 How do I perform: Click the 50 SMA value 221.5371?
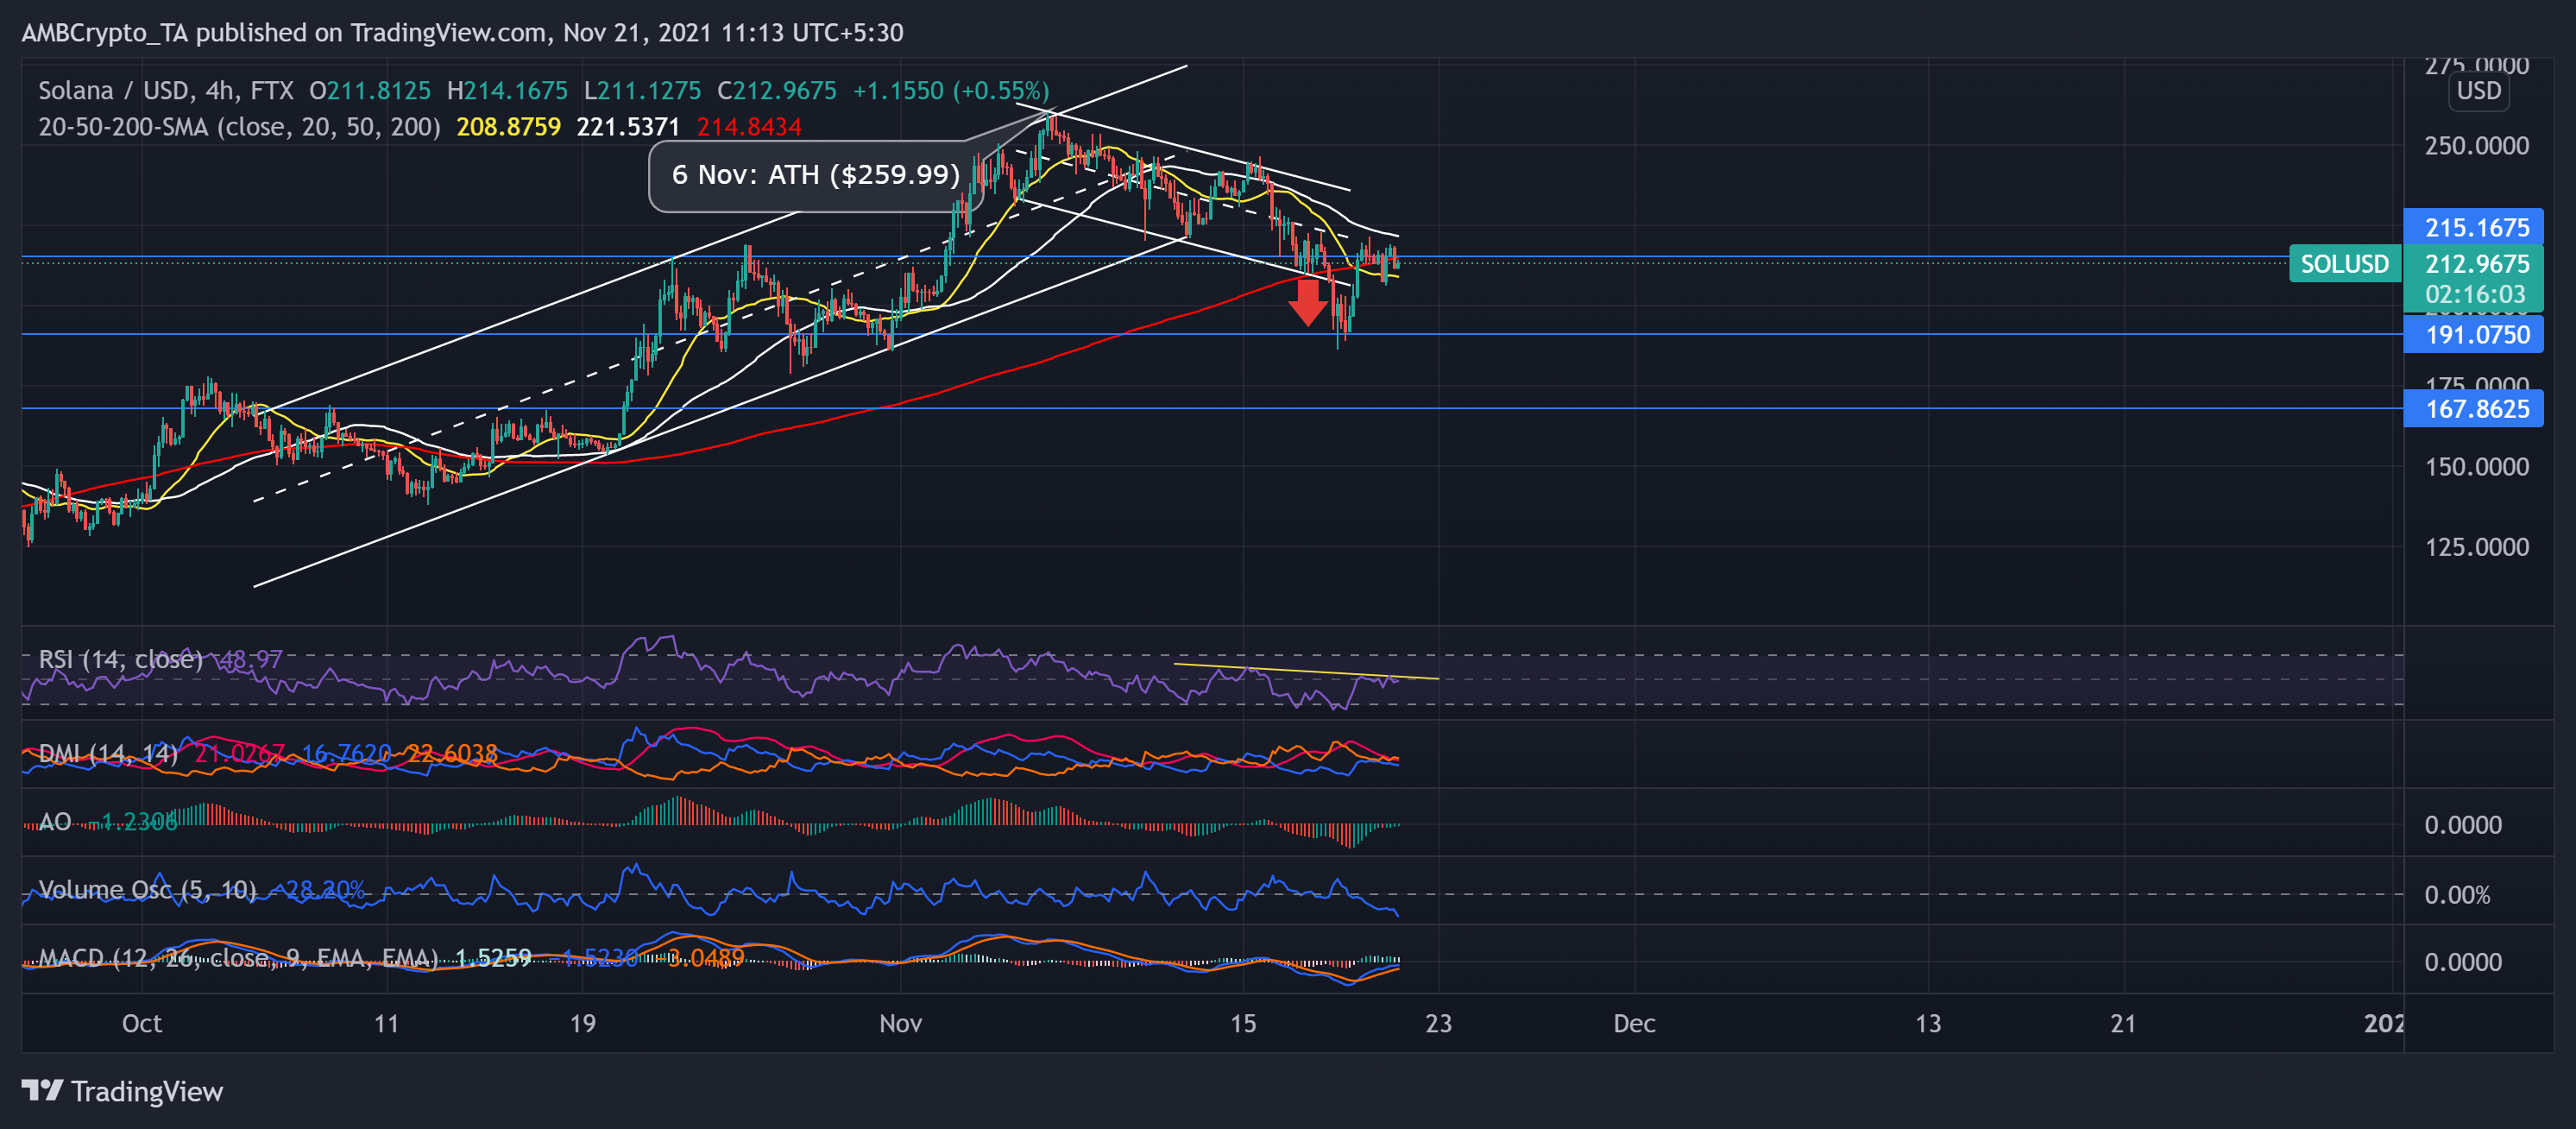tap(628, 127)
